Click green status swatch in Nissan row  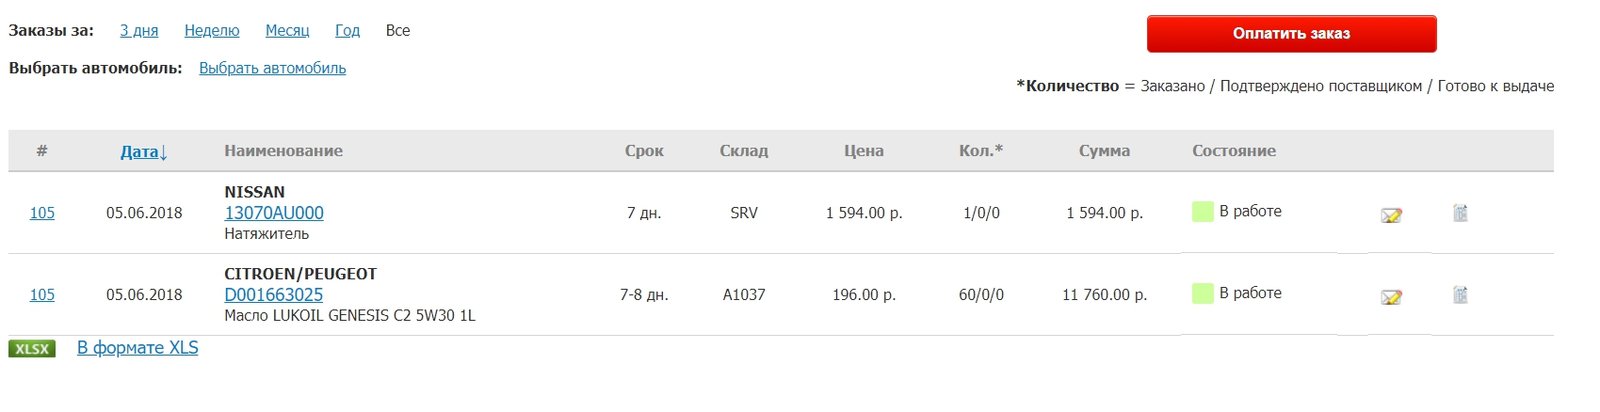coord(1203,211)
